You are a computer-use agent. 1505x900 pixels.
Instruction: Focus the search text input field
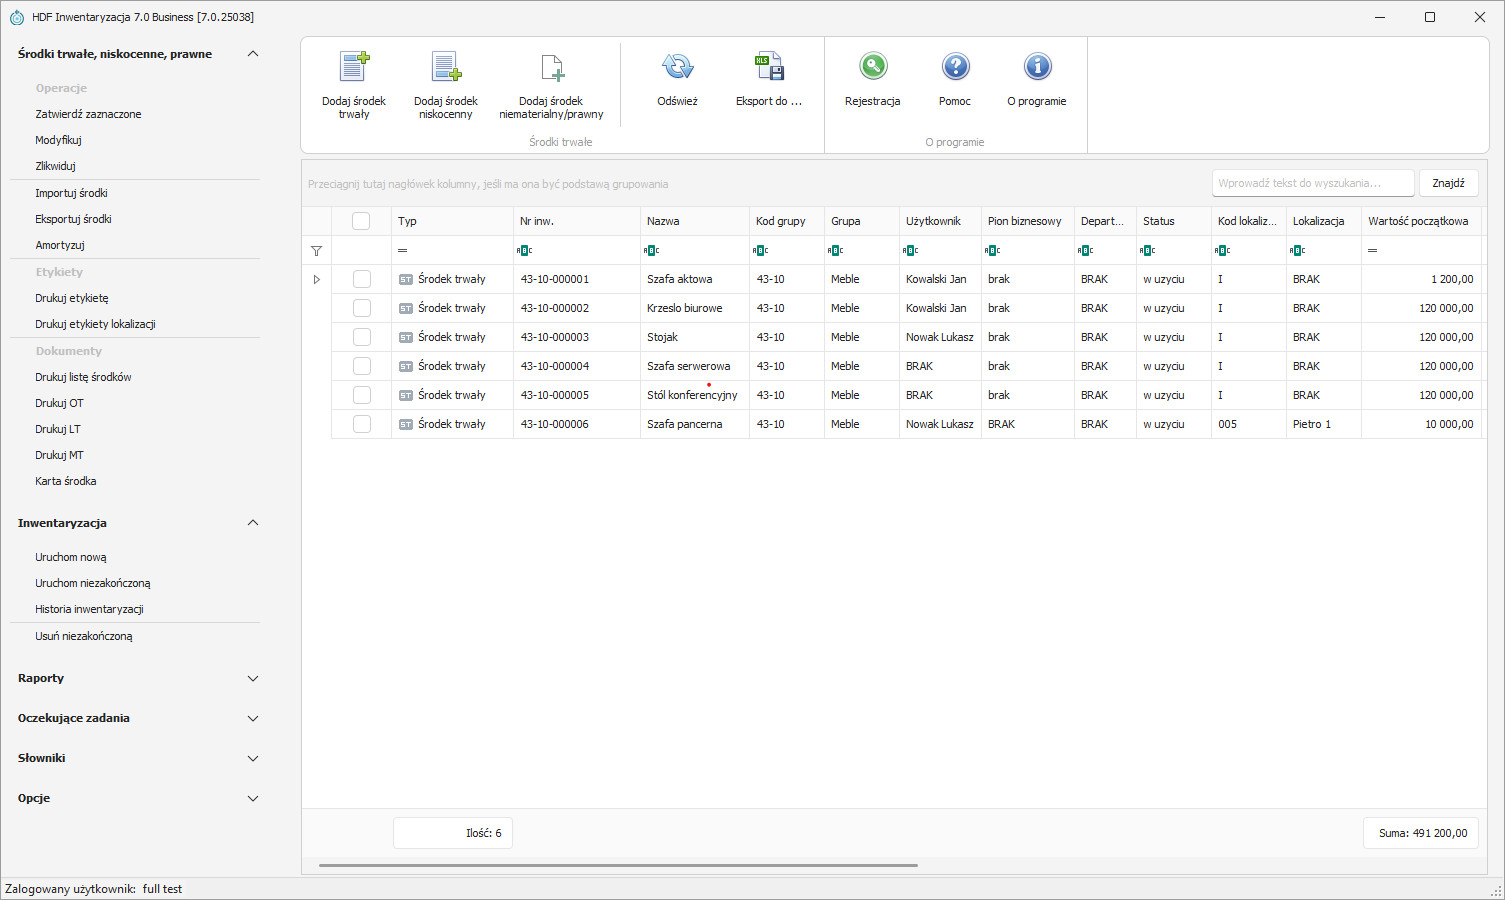tap(1313, 183)
